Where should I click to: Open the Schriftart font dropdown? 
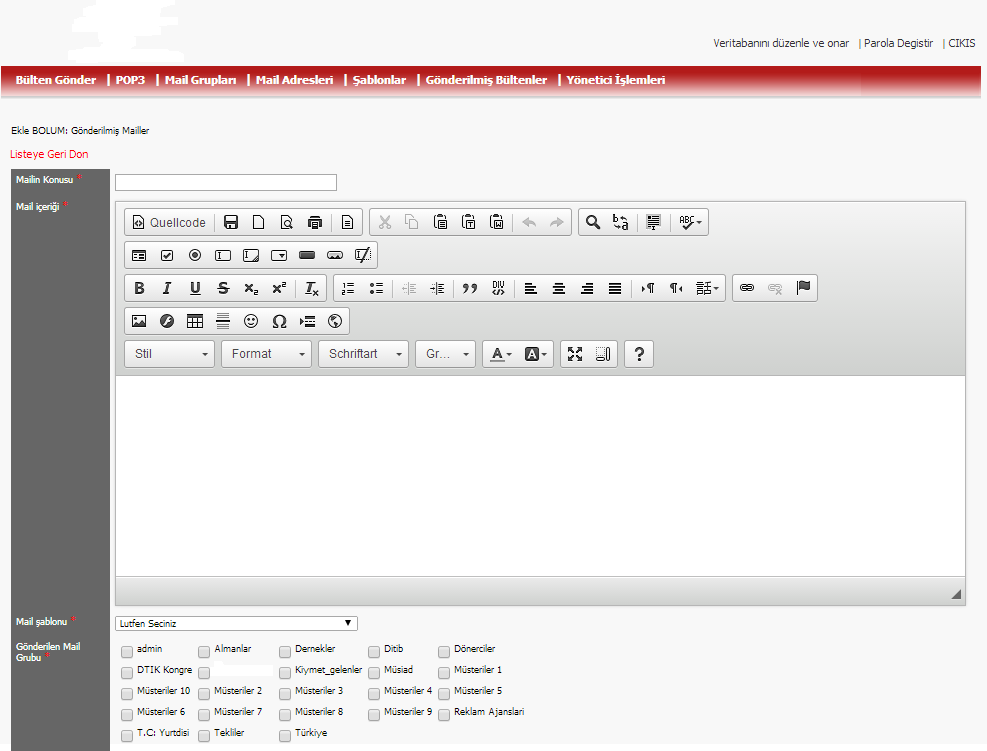pos(364,354)
